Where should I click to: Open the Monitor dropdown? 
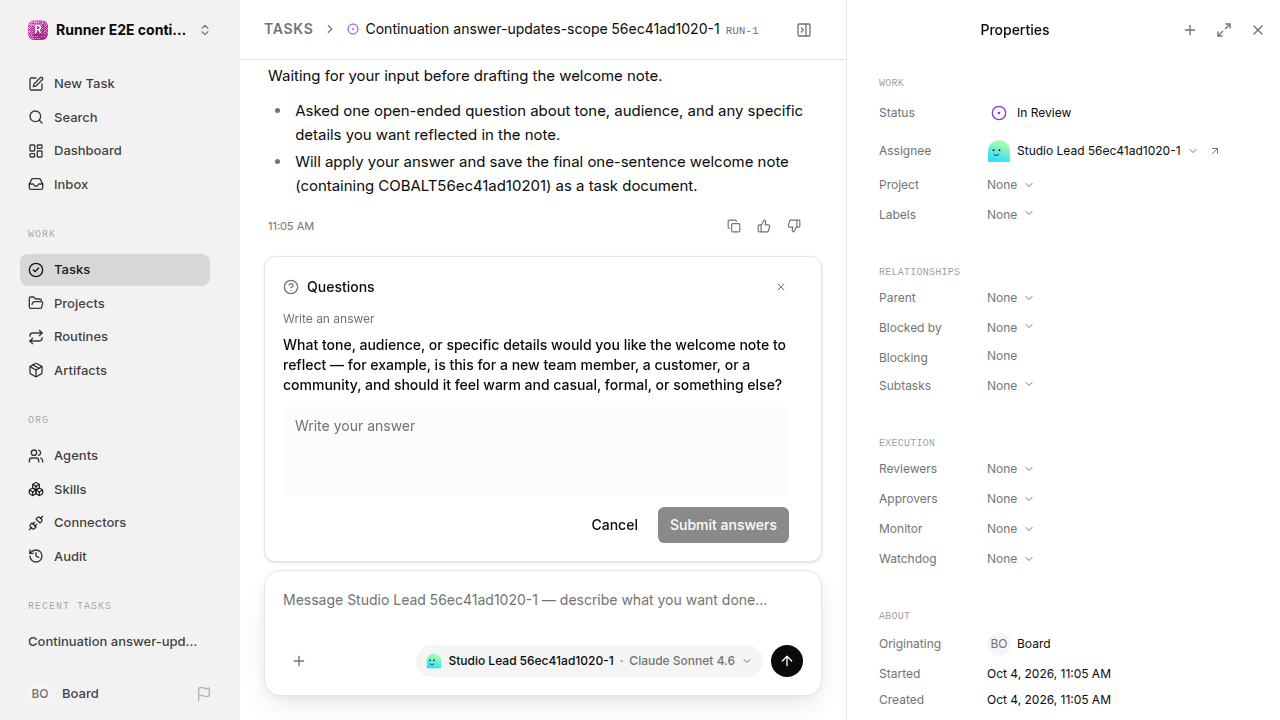[1010, 529]
